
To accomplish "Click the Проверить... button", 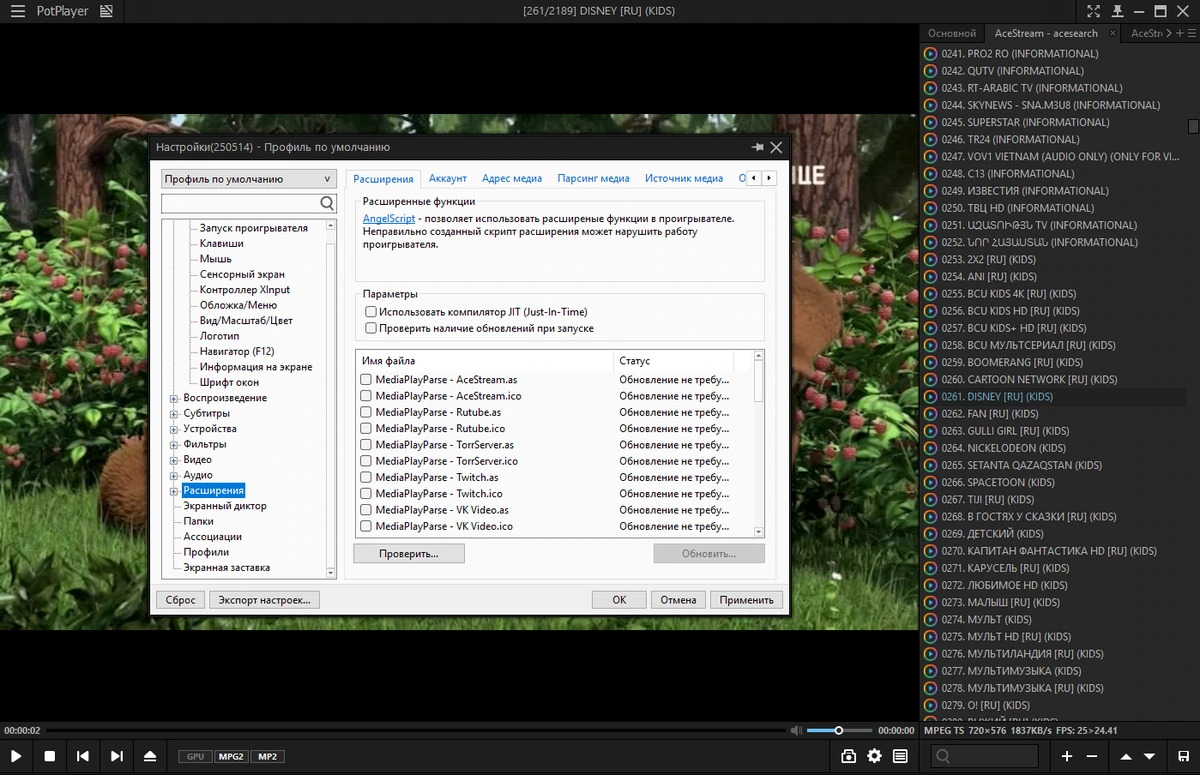I will [409, 553].
